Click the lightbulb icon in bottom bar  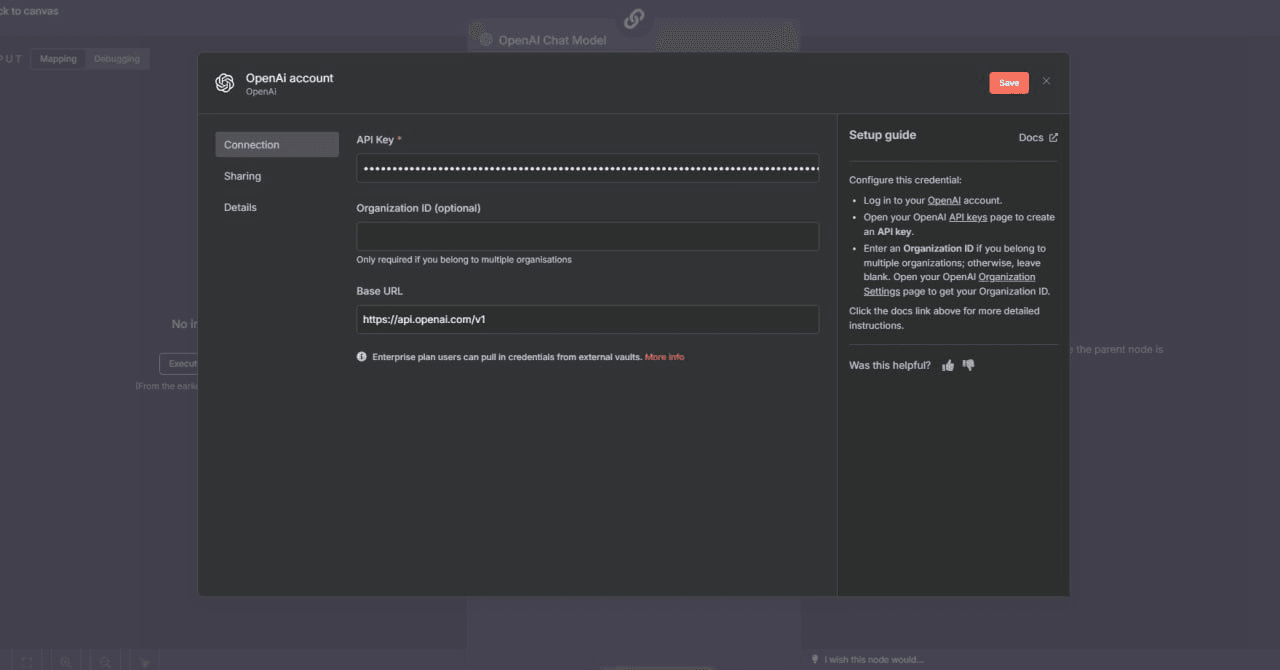pos(815,659)
